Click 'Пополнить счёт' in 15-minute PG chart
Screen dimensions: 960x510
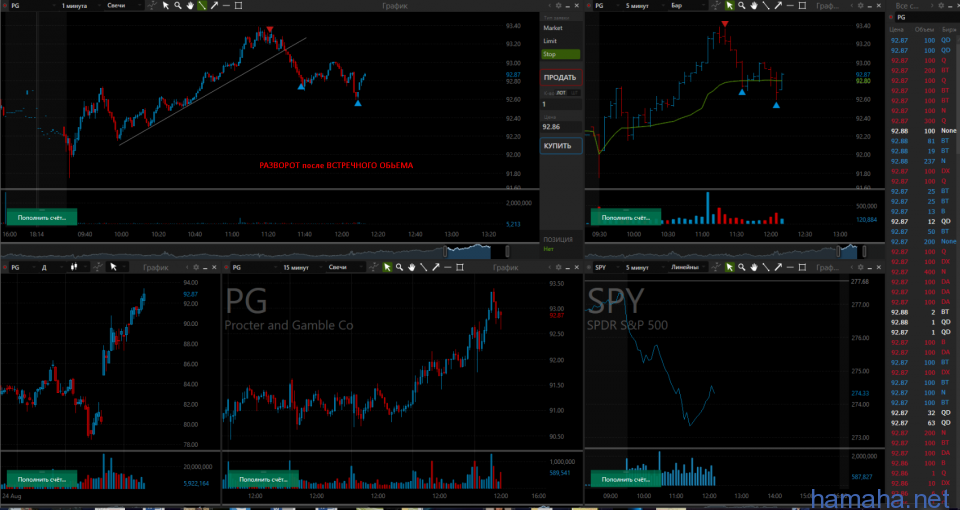pos(263,479)
